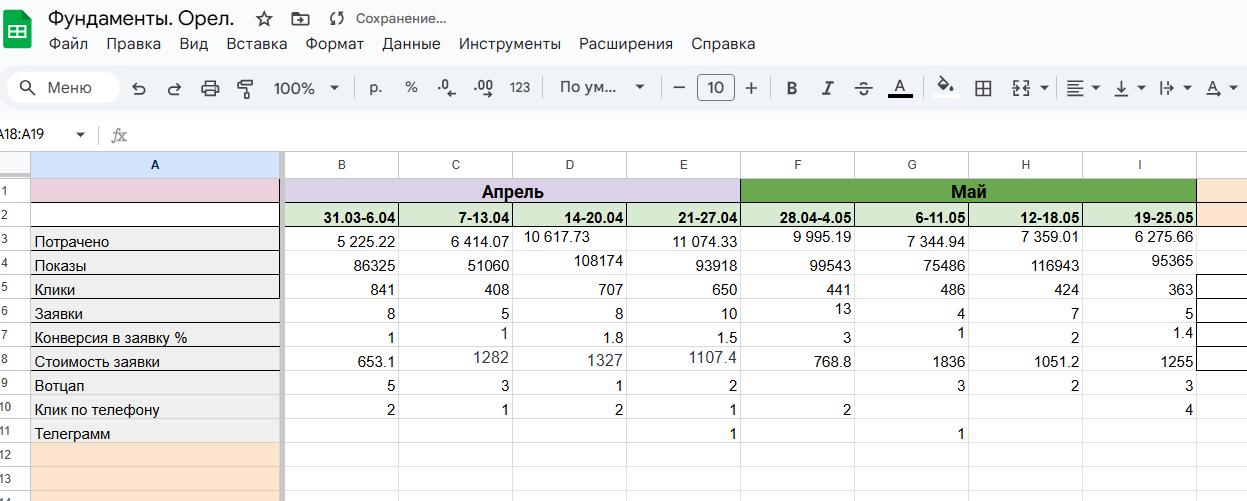Click the decrease decimal places icon

click(x=447, y=88)
